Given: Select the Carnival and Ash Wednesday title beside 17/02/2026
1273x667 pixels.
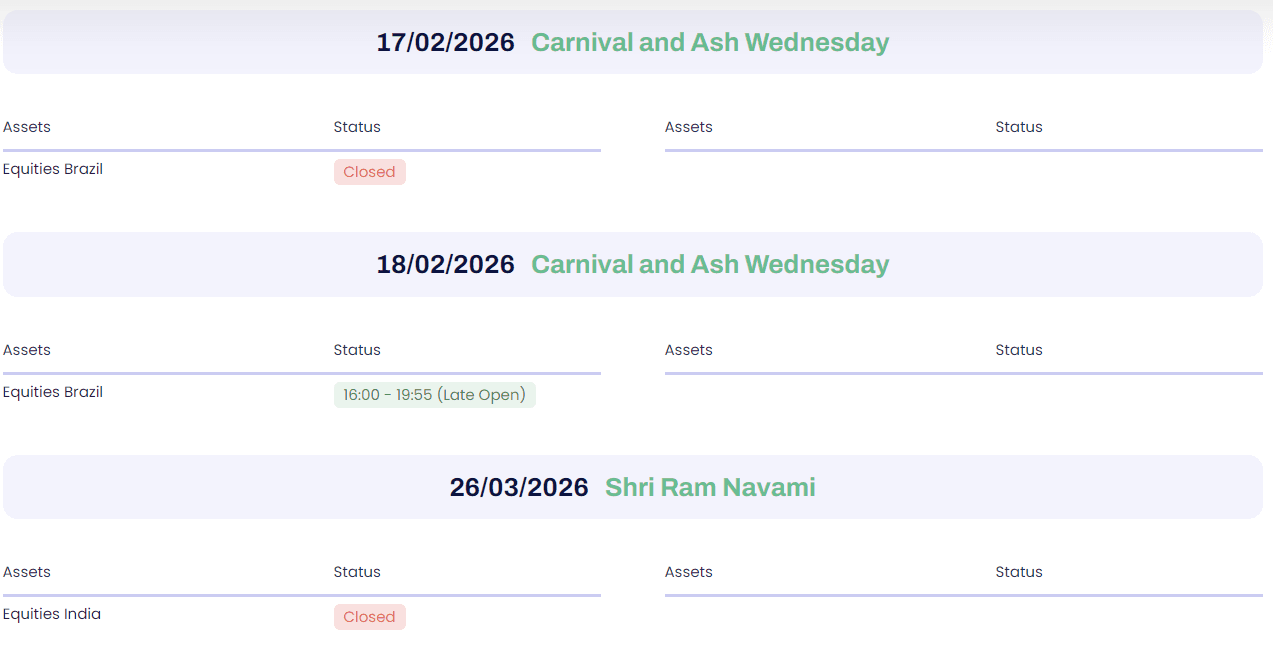Looking at the screenshot, I should click(x=709, y=42).
